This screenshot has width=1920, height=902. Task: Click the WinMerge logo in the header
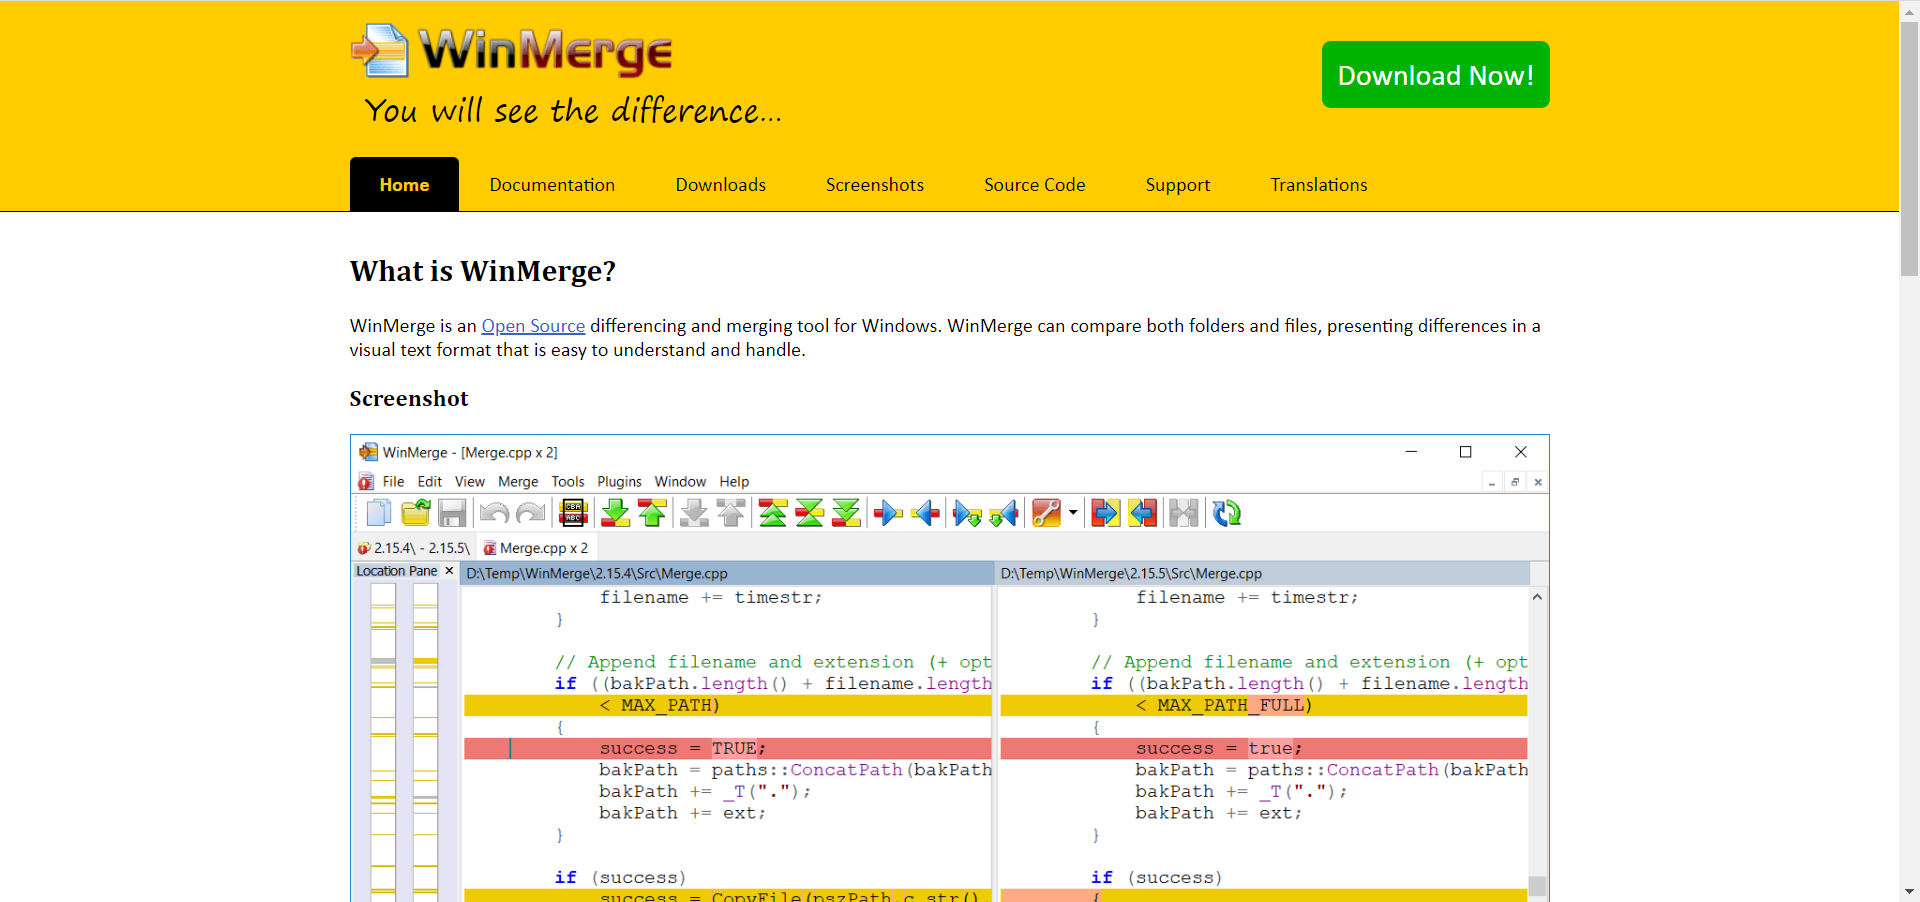coord(511,51)
